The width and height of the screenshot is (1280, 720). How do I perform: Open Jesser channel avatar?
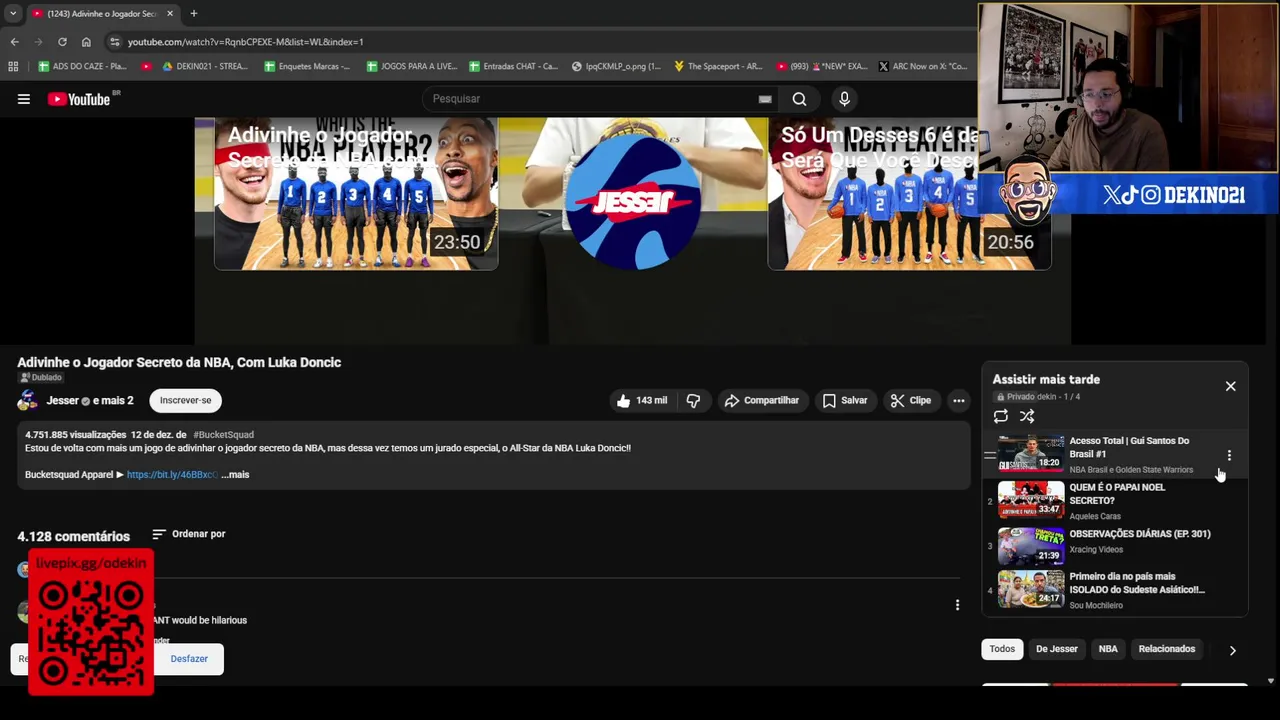27,400
